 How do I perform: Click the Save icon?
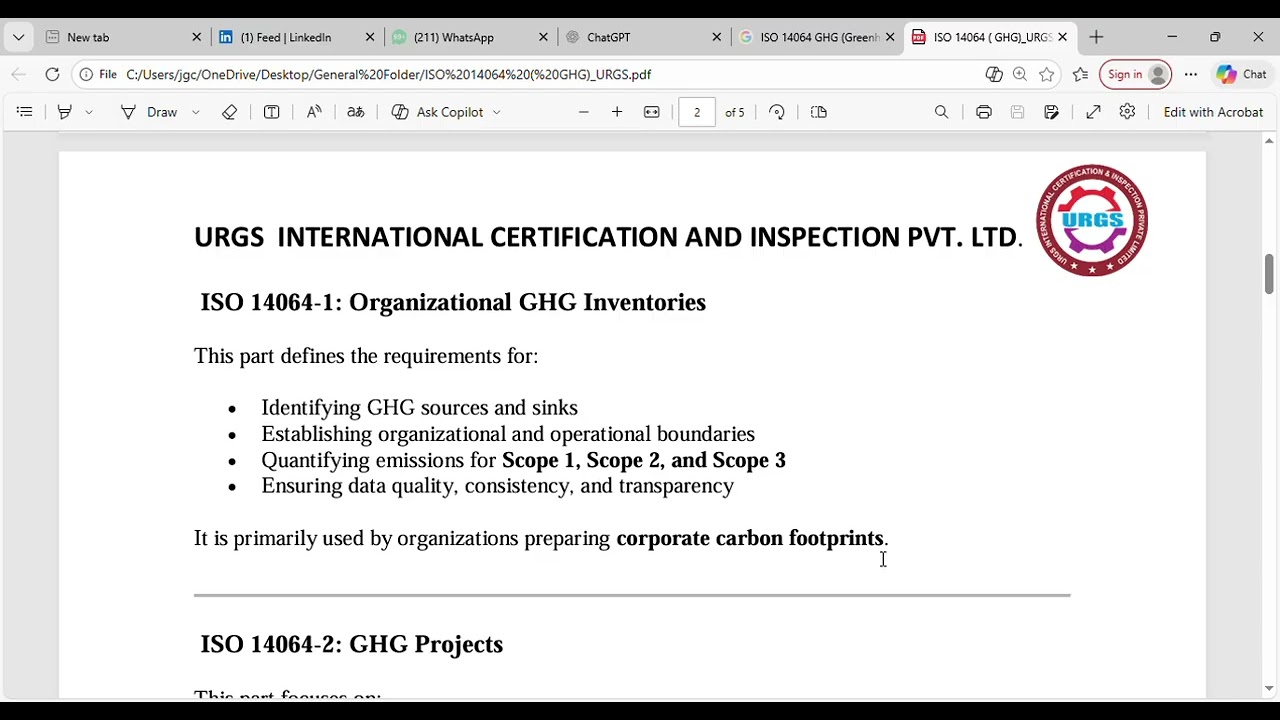(x=1017, y=112)
